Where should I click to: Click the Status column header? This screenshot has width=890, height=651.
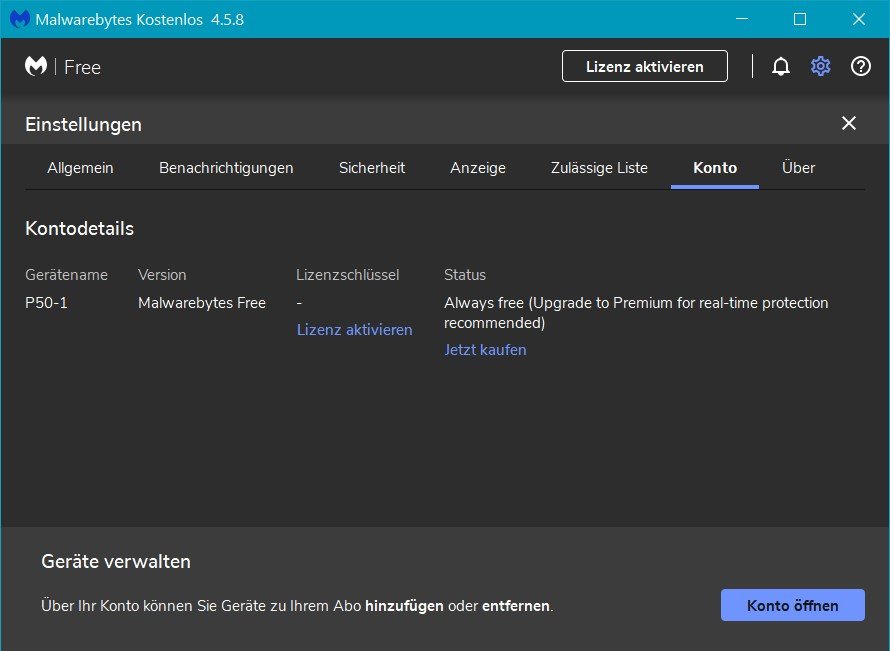coord(465,275)
